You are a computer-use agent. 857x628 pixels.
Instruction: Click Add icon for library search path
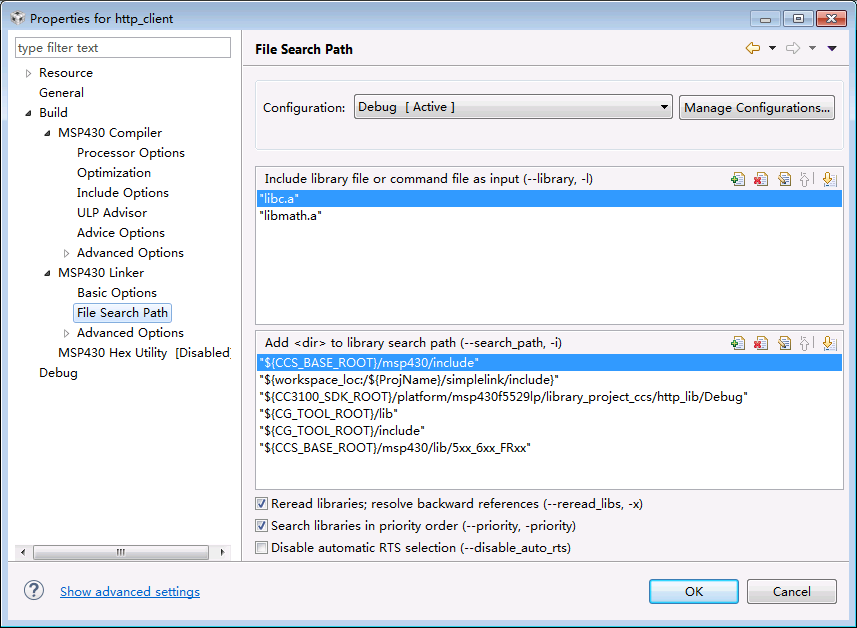[x=738, y=343]
